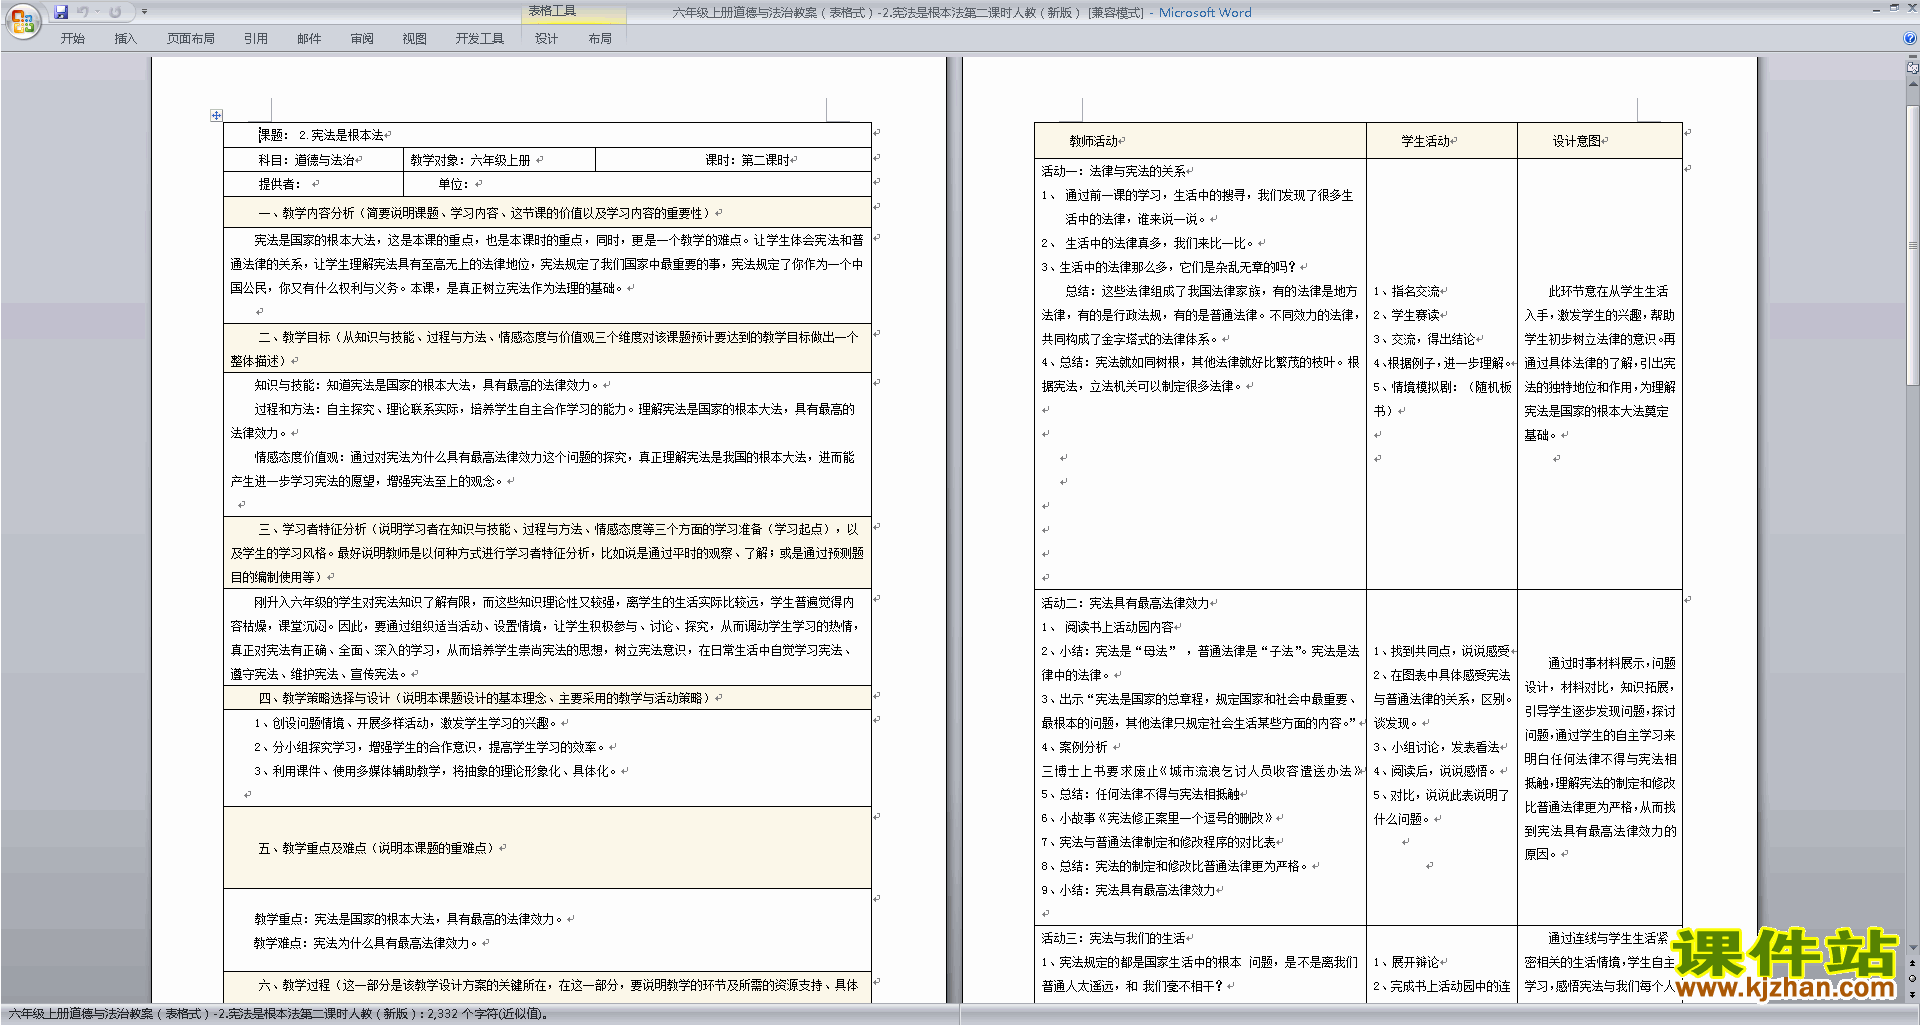Toggle the ruler button above the scrollbar

click(1913, 69)
